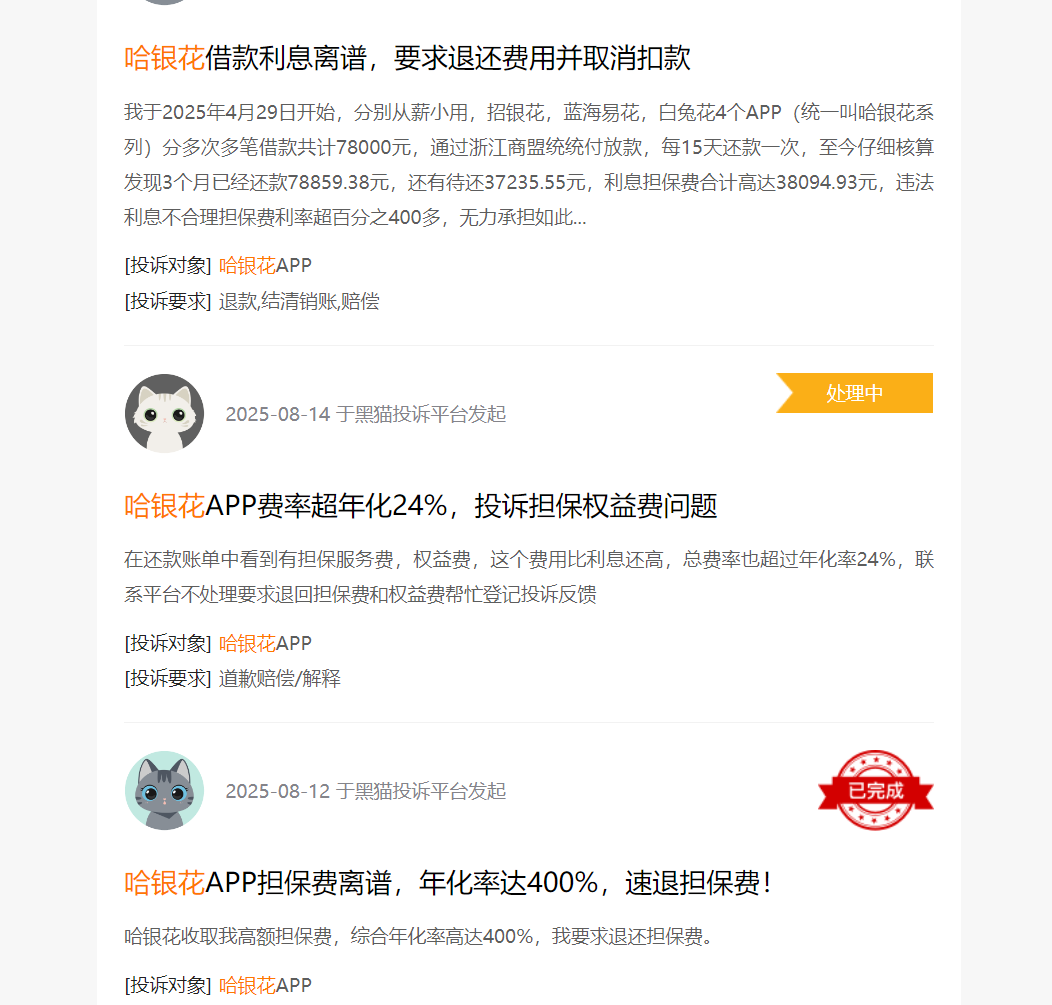
Task: Click description 哈银花收取我高额担保费
Action: pyautogui.click(x=419, y=937)
